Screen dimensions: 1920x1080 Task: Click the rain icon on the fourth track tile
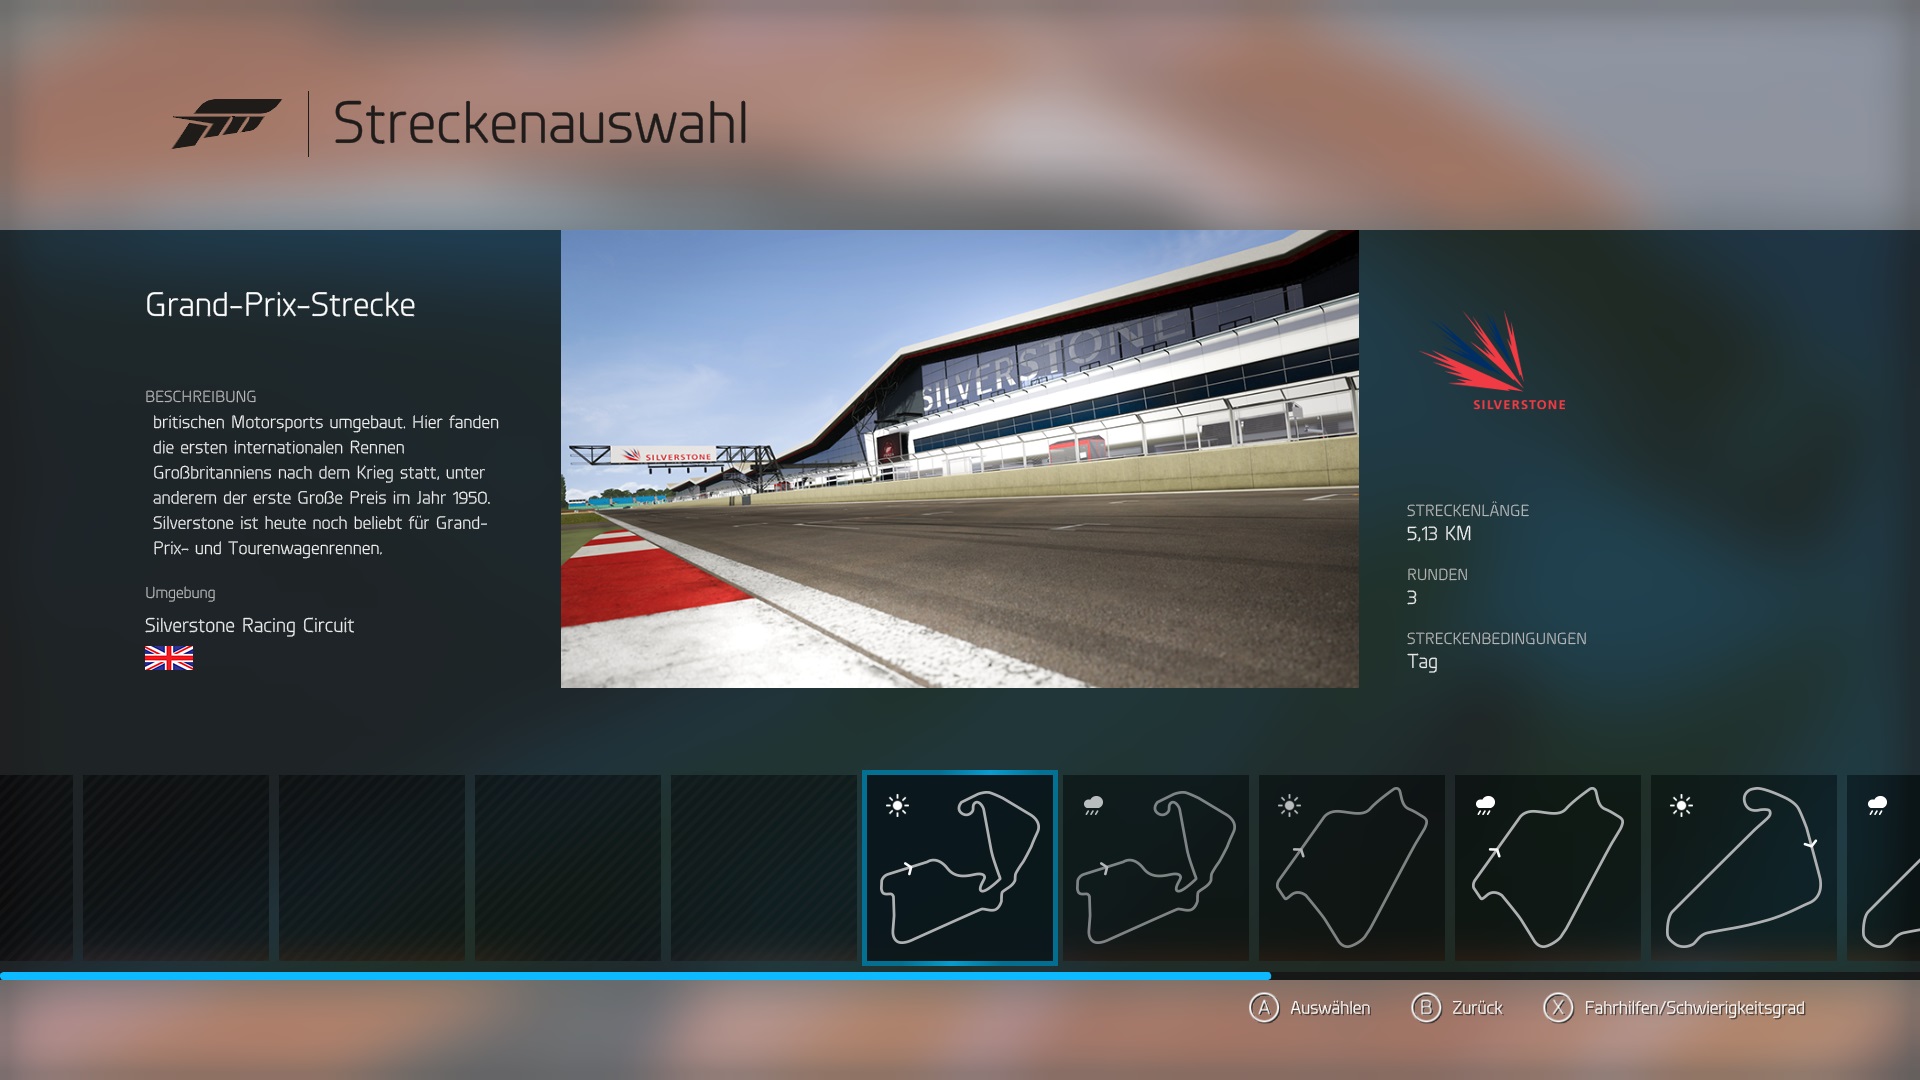[1485, 805]
